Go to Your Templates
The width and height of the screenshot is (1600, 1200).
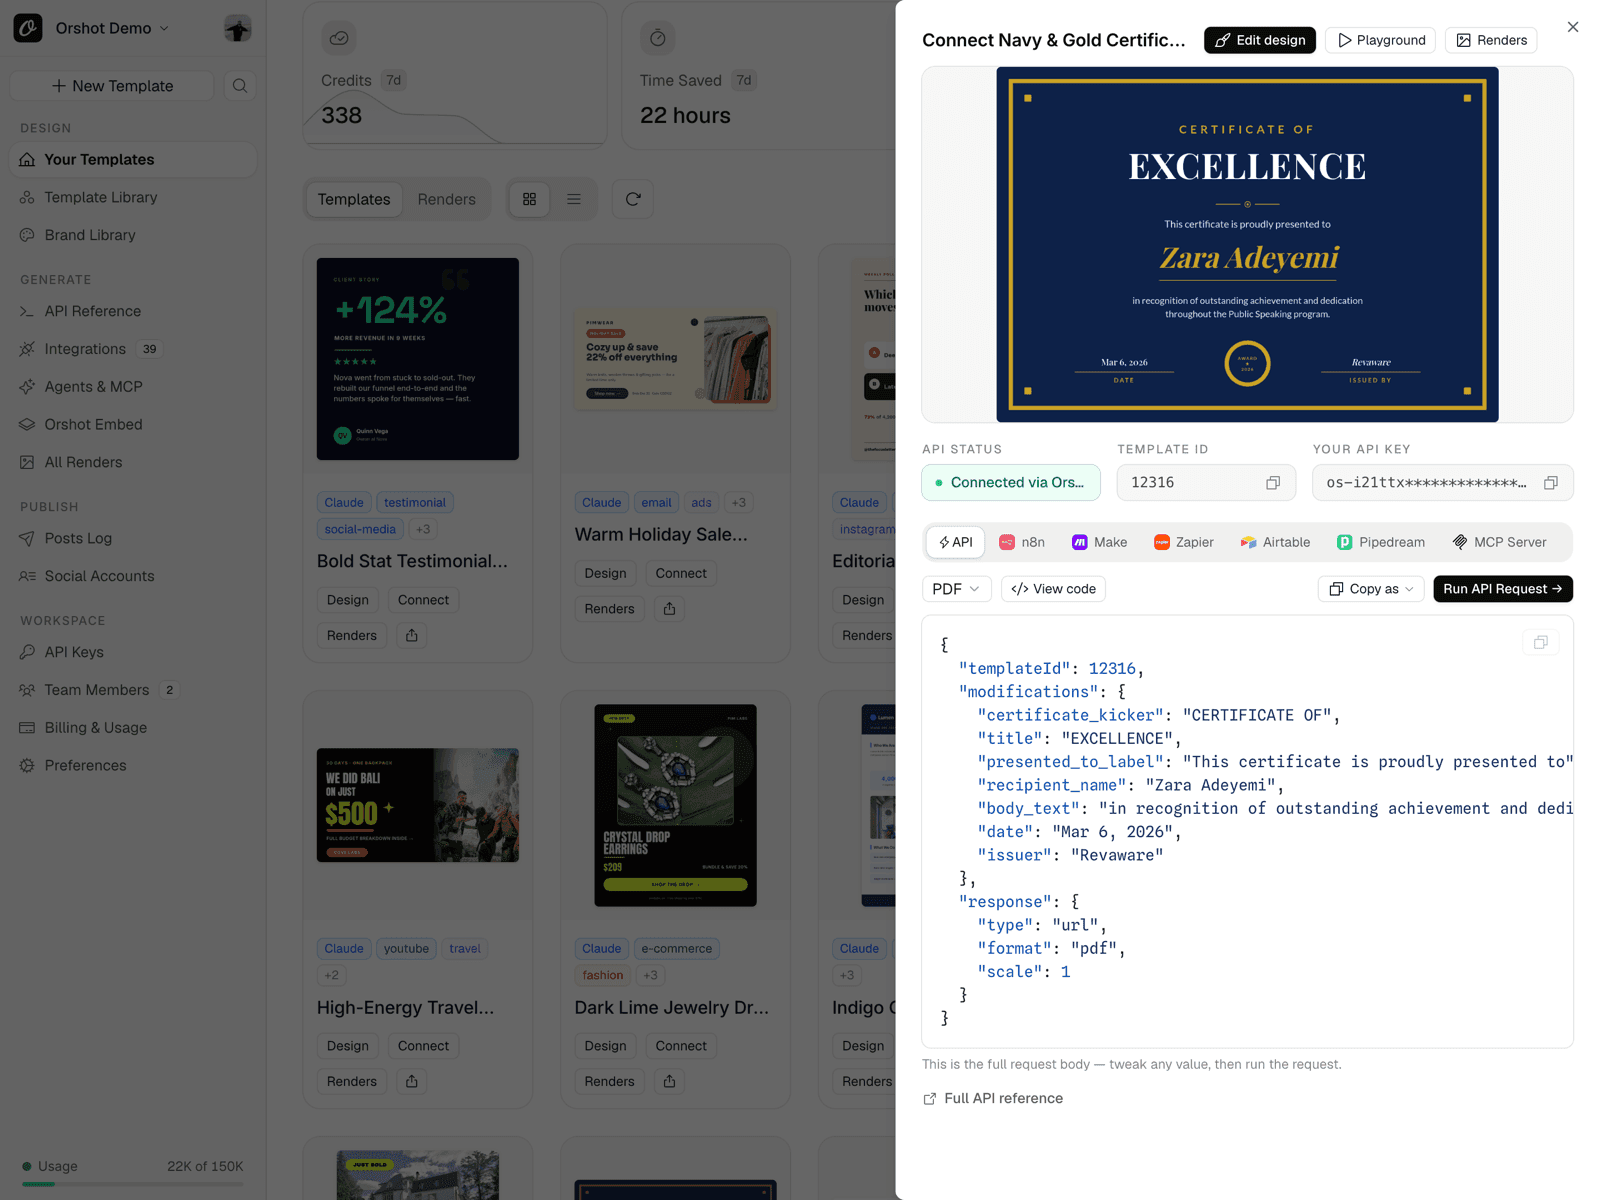[x=133, y=160]
